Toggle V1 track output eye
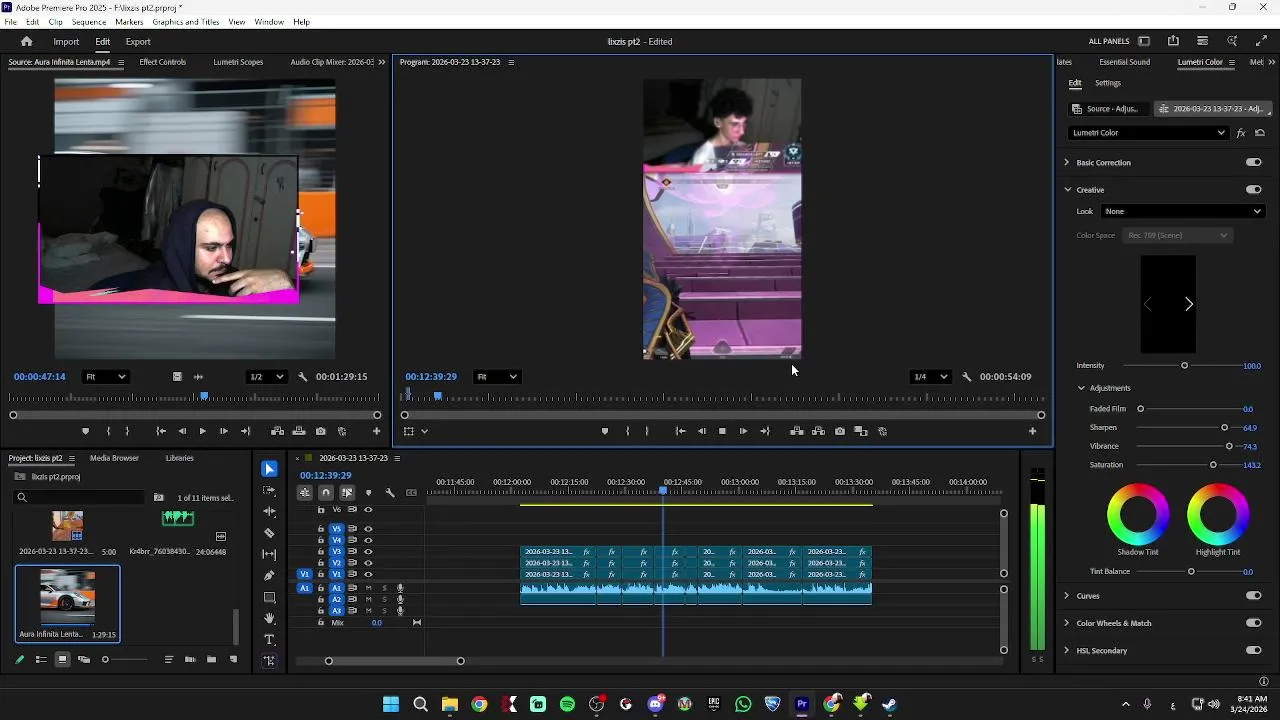Screen dimensions: 1280x720 click(368, 574)
